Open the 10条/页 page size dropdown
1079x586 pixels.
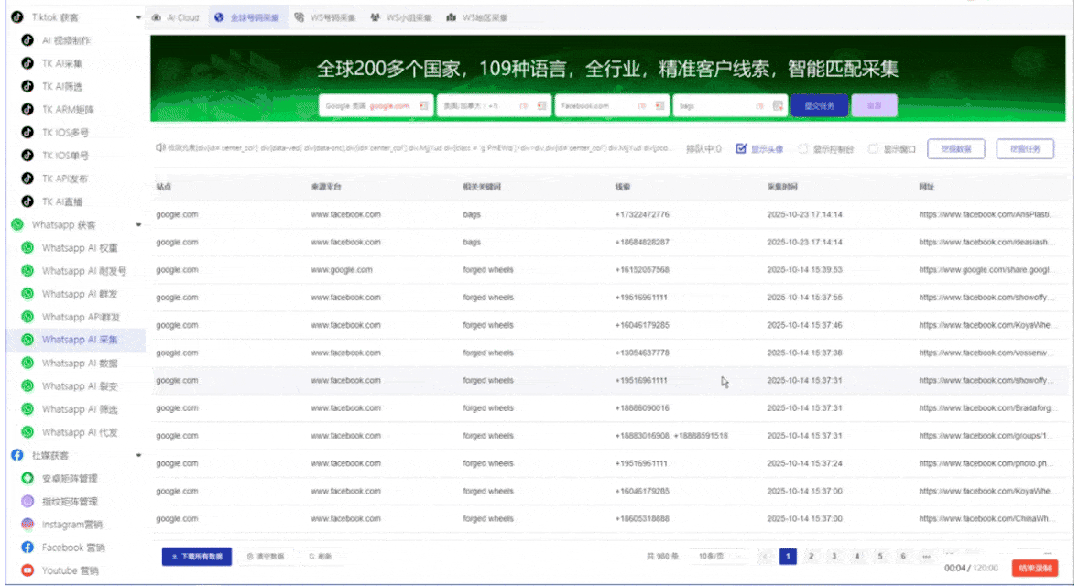point(720,556)
